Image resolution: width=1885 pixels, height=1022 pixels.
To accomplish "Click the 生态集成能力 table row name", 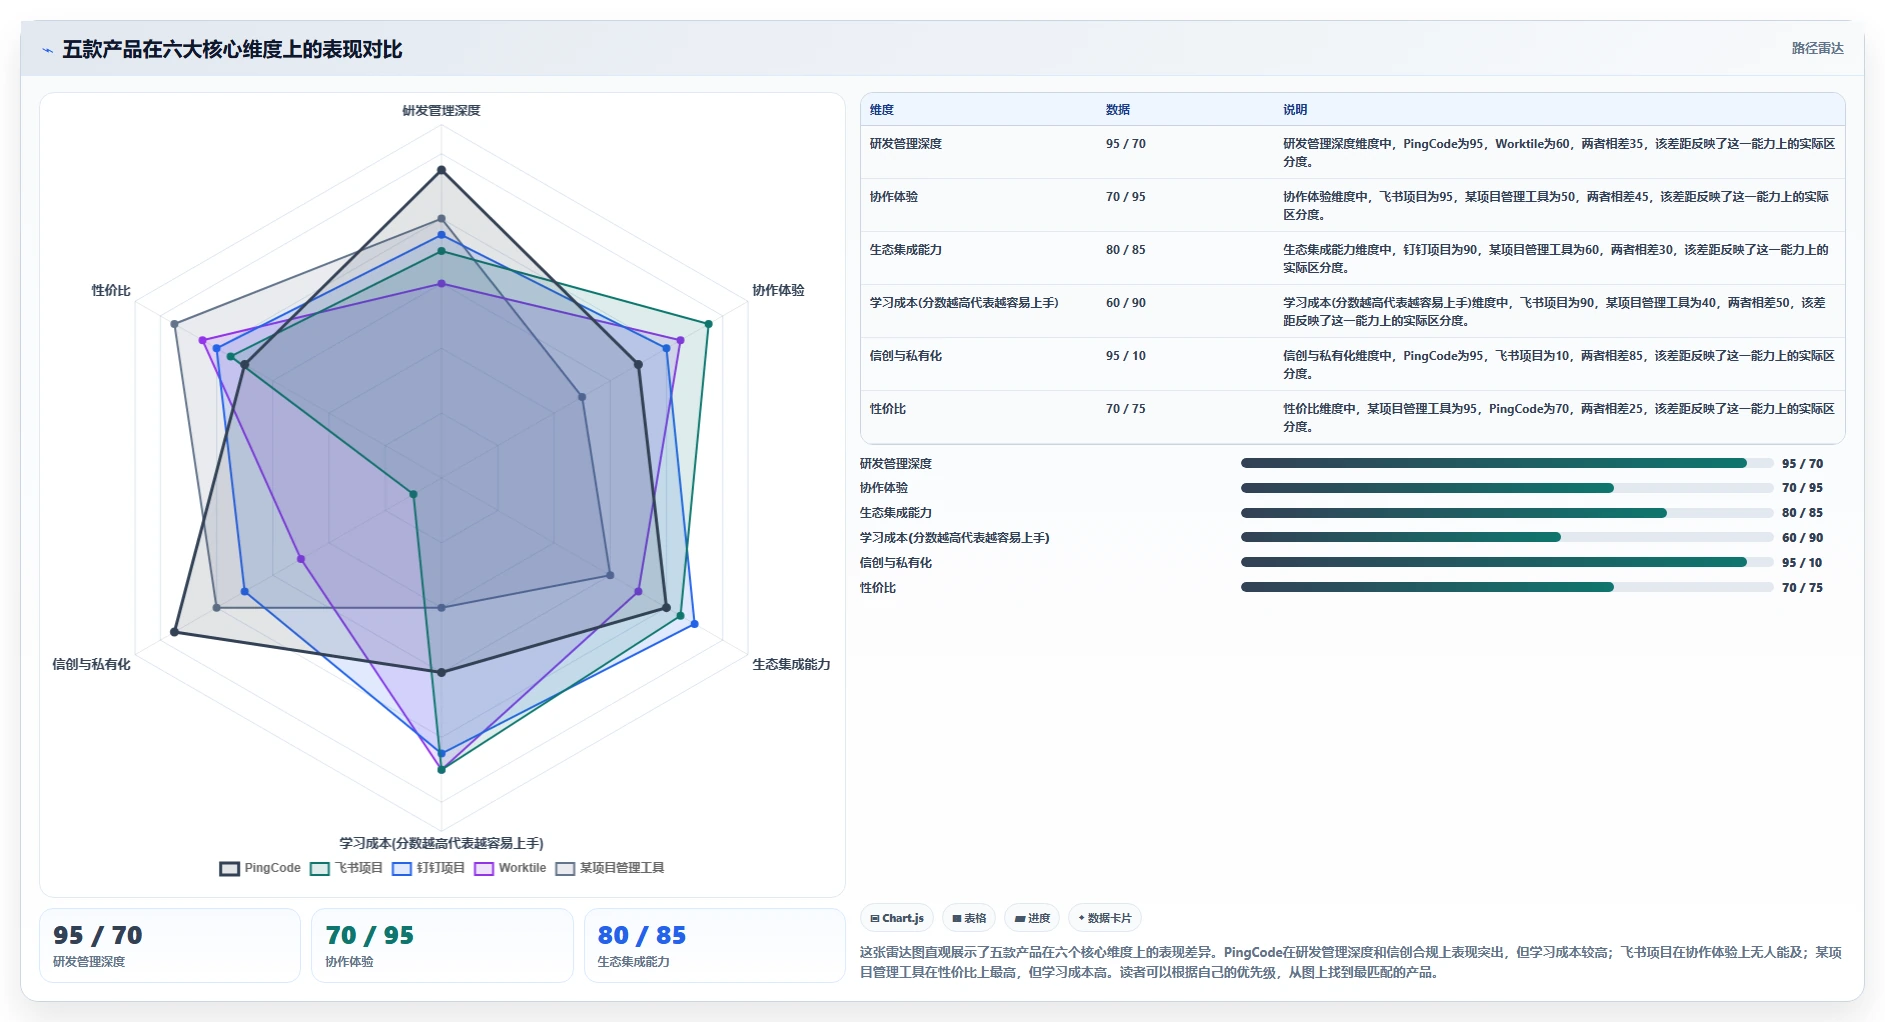I will 906,250.
